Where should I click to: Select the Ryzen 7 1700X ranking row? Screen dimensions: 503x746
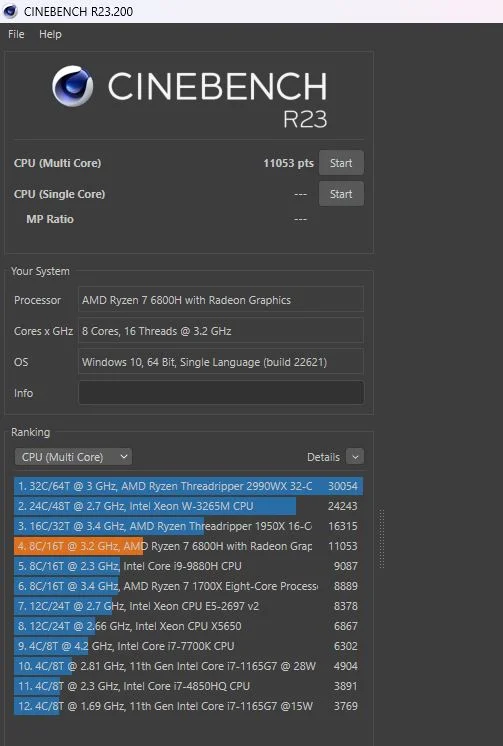click(188, 586)
